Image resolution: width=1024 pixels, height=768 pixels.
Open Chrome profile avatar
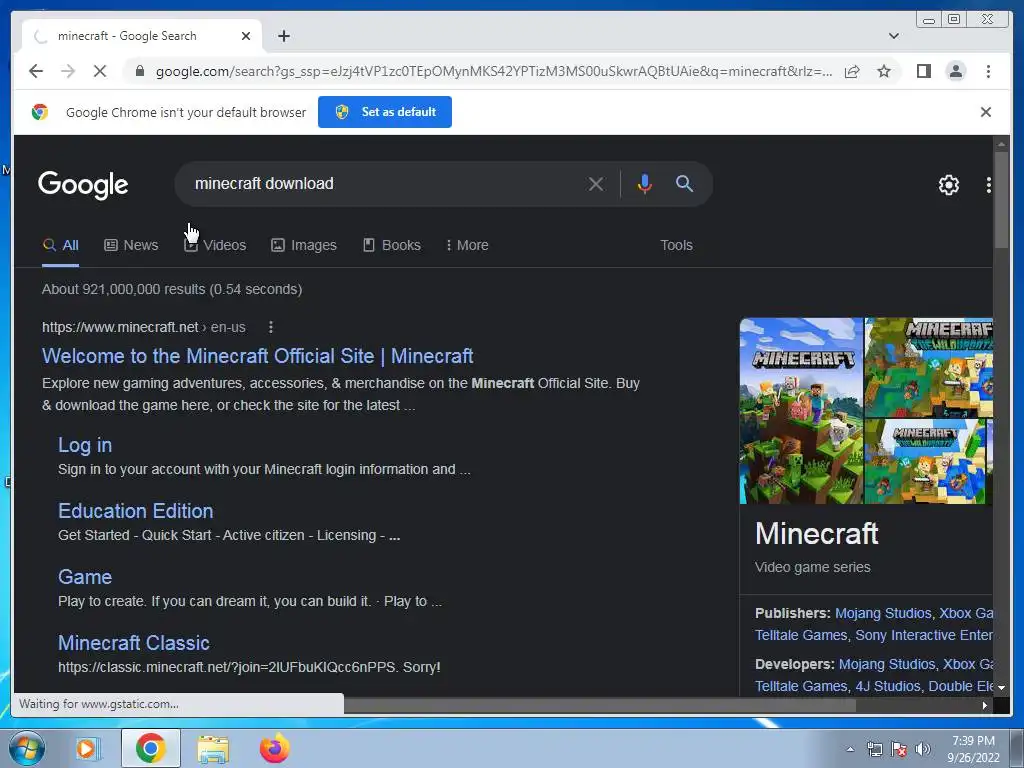955,71
